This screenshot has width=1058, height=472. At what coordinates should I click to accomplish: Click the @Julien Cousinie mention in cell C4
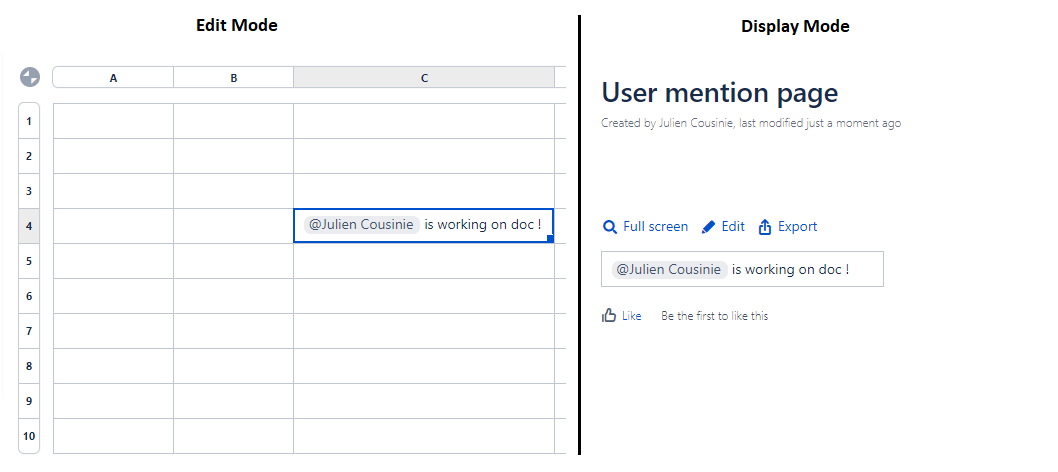click(x=361, y=225)
